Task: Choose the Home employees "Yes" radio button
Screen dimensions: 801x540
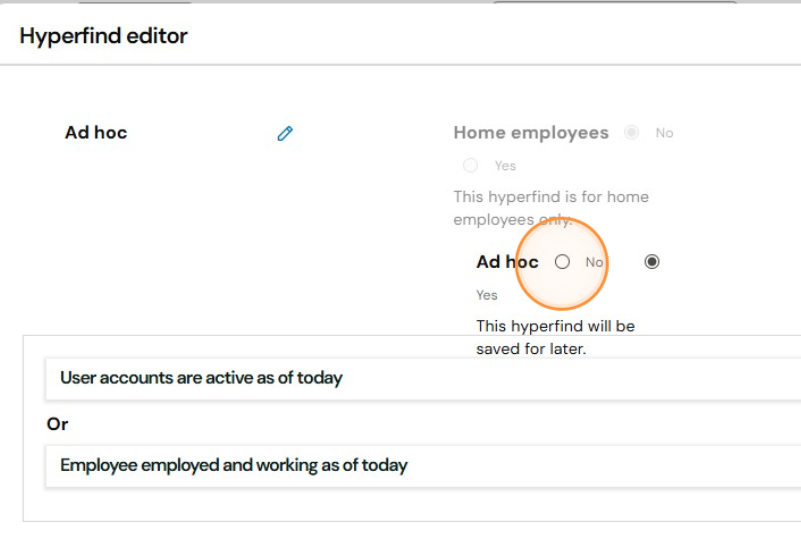Action: [470, 165]
